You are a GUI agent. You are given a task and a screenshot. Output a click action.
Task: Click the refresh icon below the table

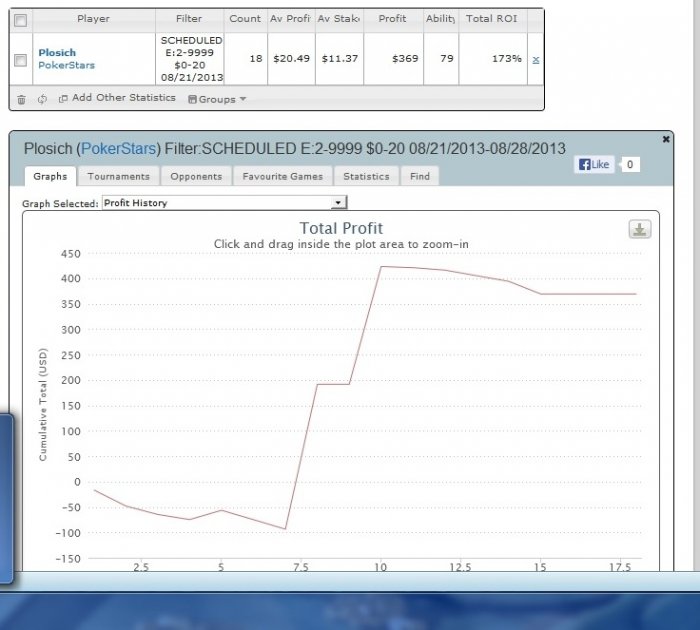point(42,99)
